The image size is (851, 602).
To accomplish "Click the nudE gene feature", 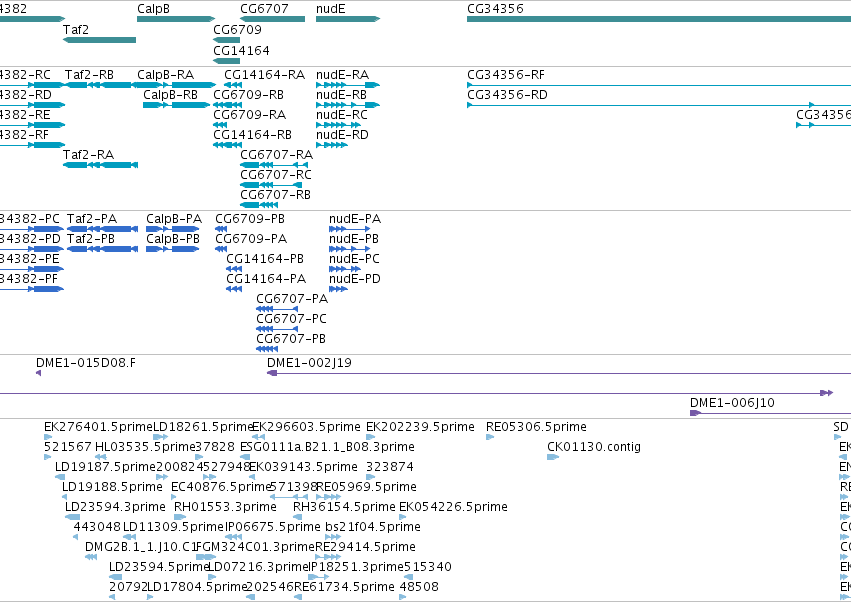I will (348, 19).
